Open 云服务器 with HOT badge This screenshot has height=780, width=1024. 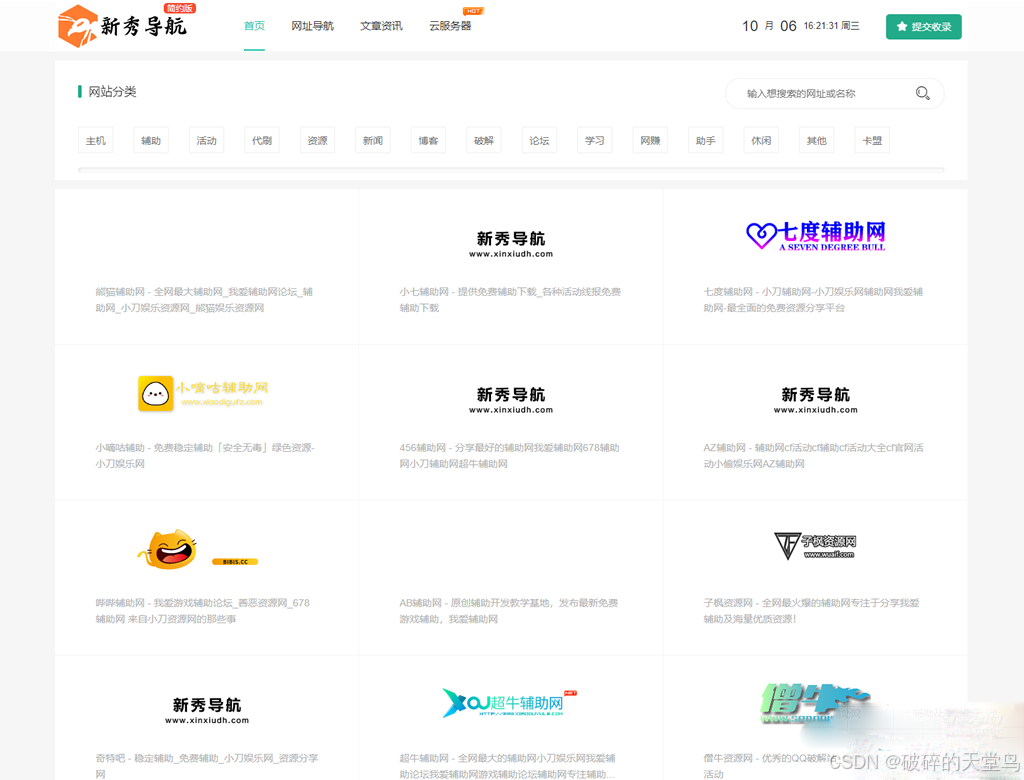click(x=450, y=26)
